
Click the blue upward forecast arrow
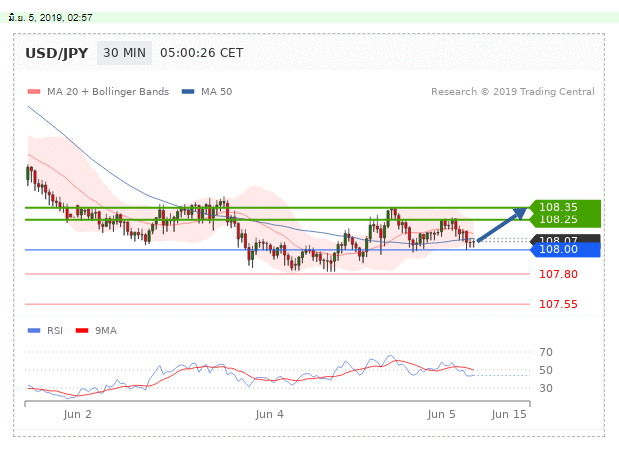pos(502,224)
